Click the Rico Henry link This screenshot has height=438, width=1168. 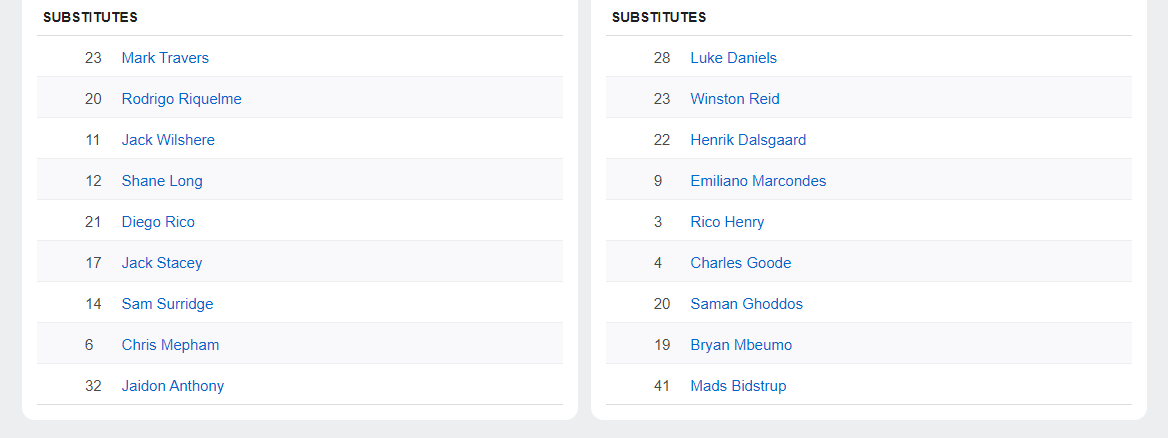pyautogui.click(x=727, y=222)
